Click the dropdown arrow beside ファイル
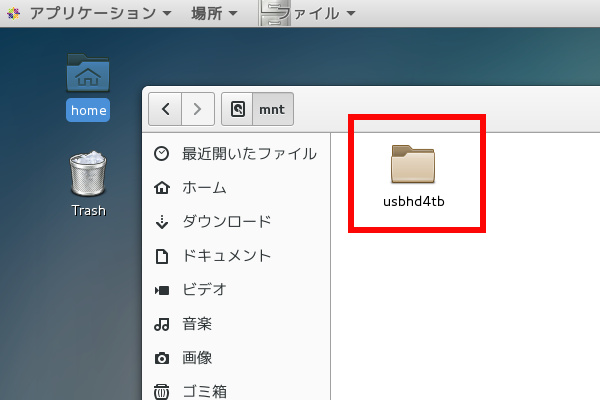 pyautogui.click(x=350, y=14)
